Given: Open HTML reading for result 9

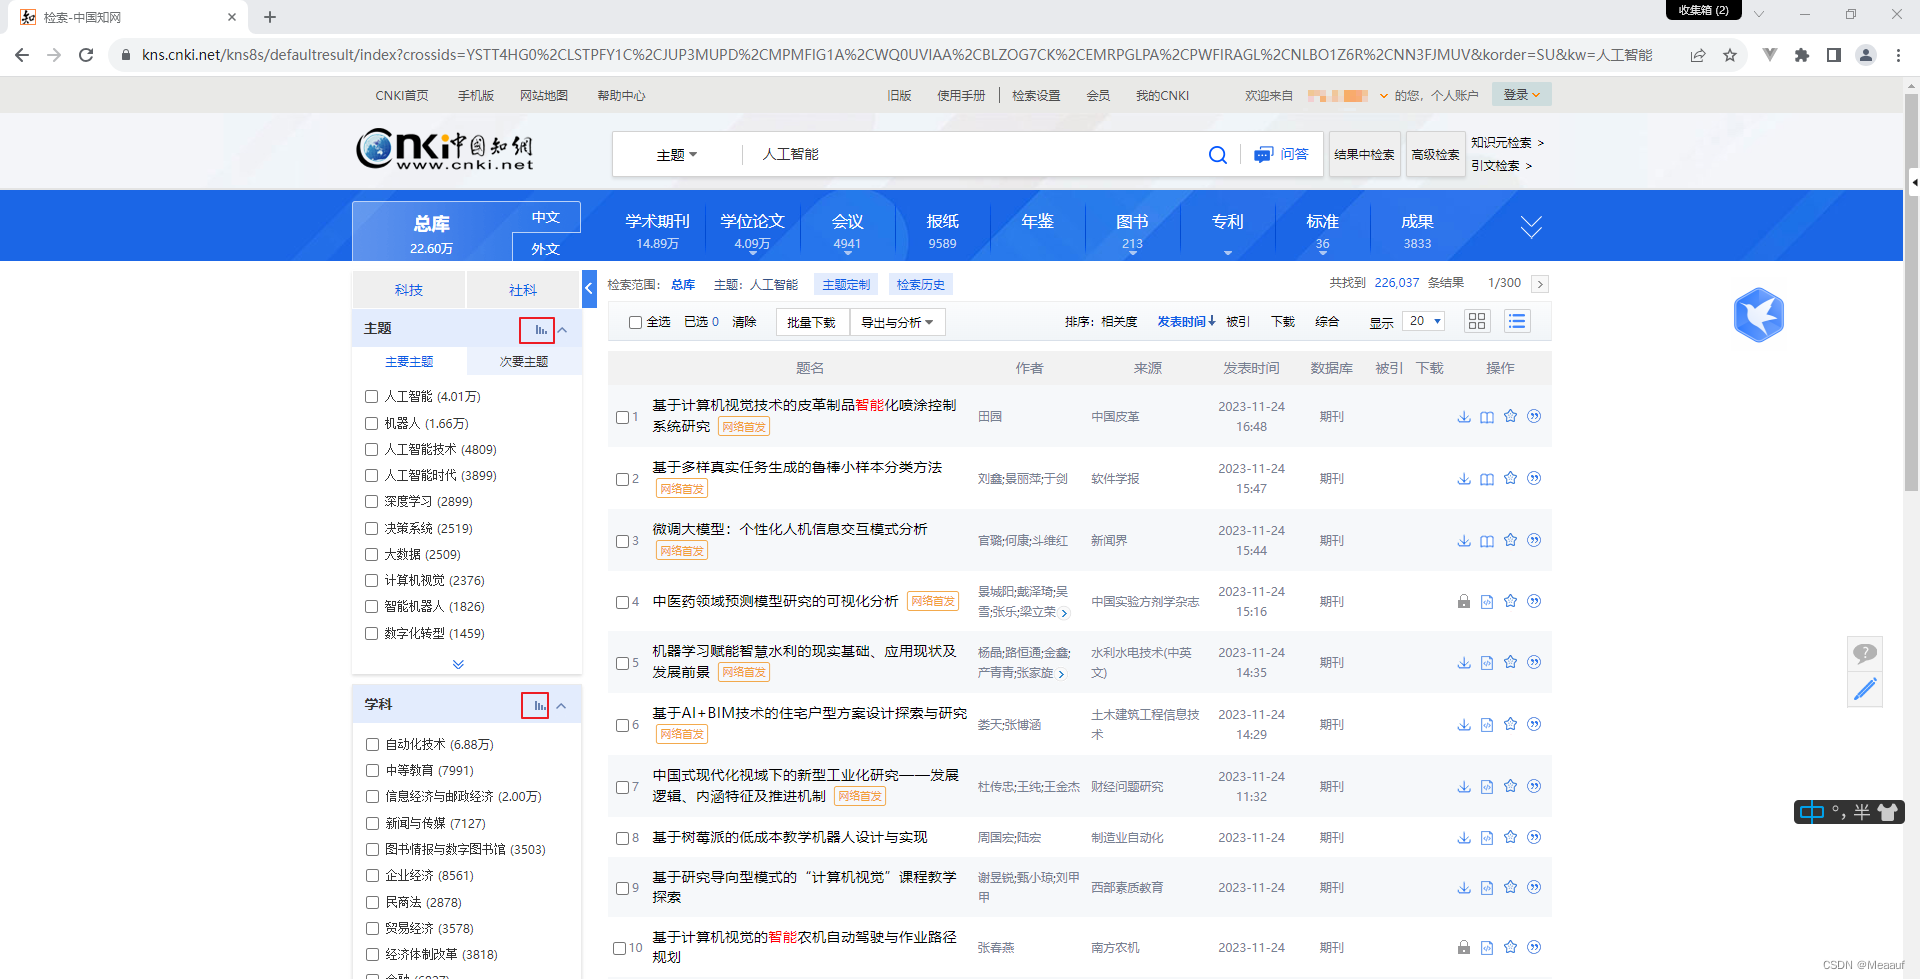Looking at the screenshot, I should click(1487, 888).
